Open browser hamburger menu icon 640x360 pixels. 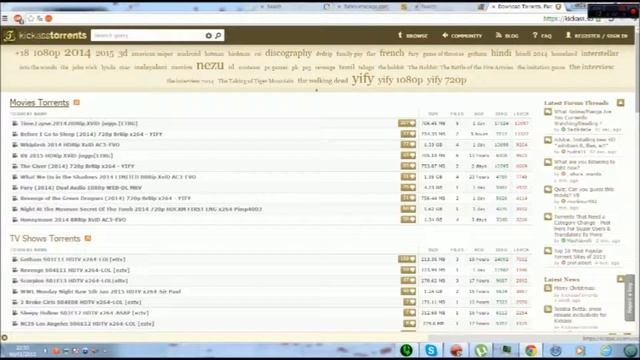5,18
